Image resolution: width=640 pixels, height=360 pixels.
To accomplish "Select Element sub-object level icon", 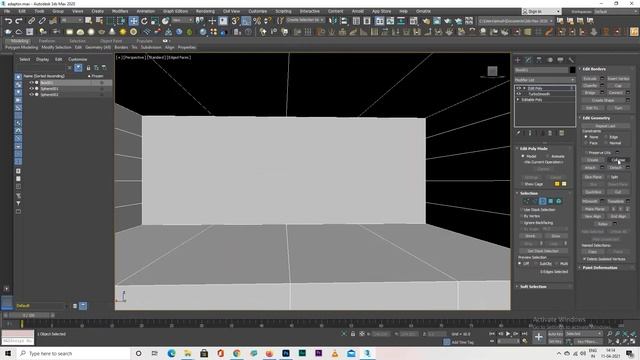I will click(559, 201).
